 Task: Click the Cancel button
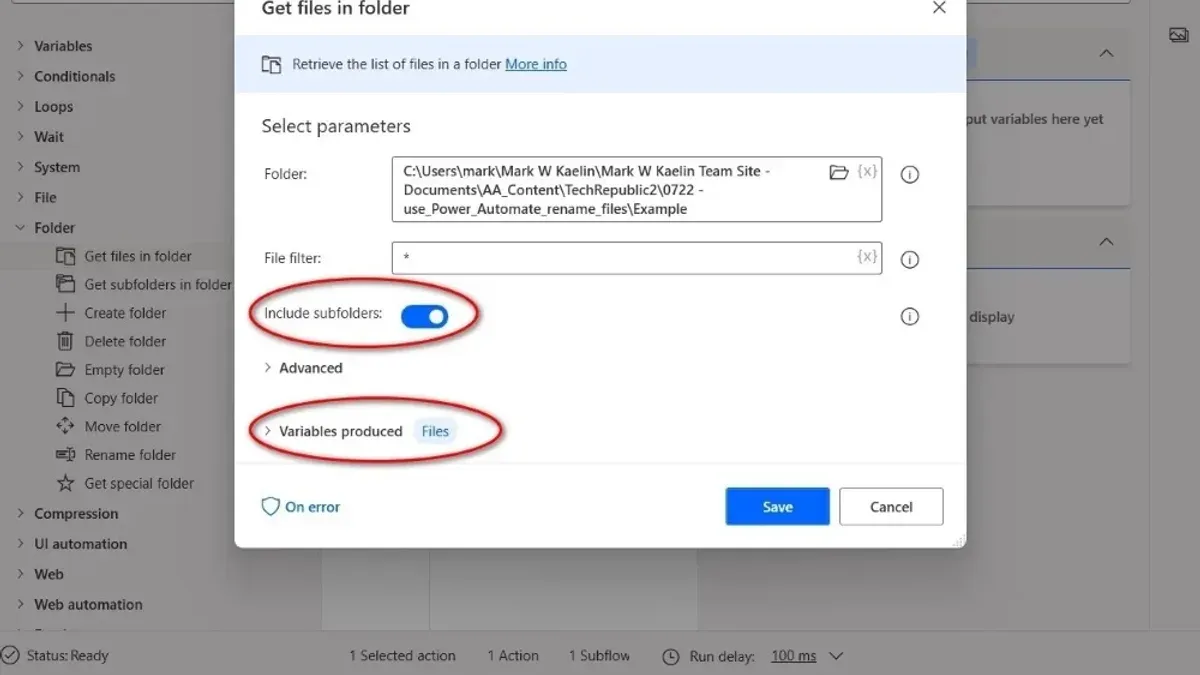pos(891,507)
